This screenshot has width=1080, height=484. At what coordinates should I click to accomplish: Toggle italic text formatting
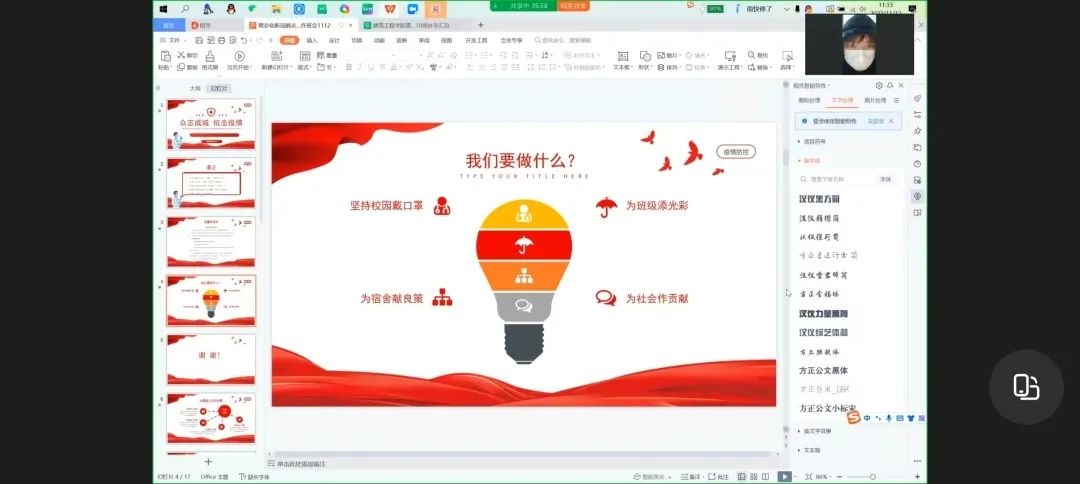pyautogui.click(x=360, y=67)
